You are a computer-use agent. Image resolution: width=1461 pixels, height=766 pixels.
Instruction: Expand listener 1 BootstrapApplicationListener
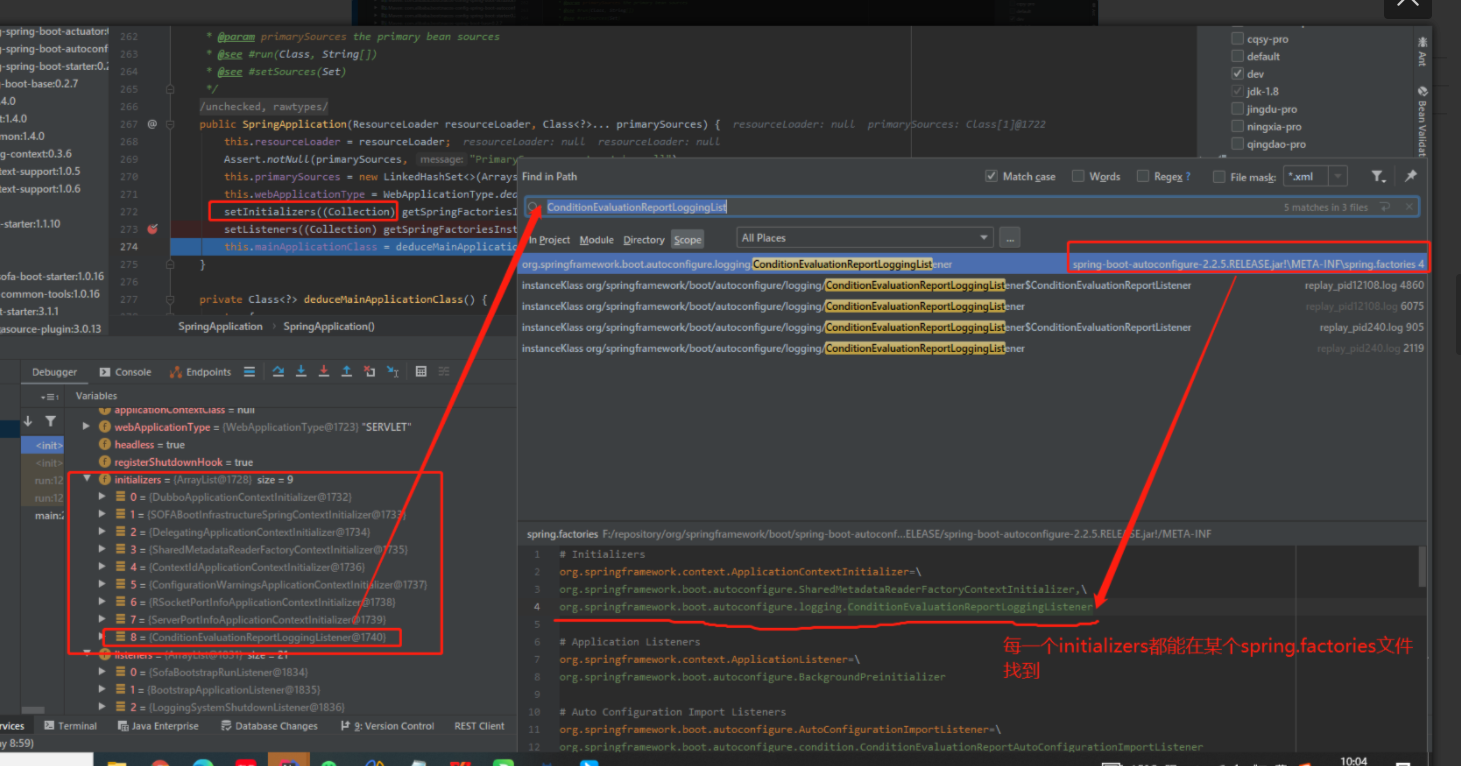click(102, 689)
